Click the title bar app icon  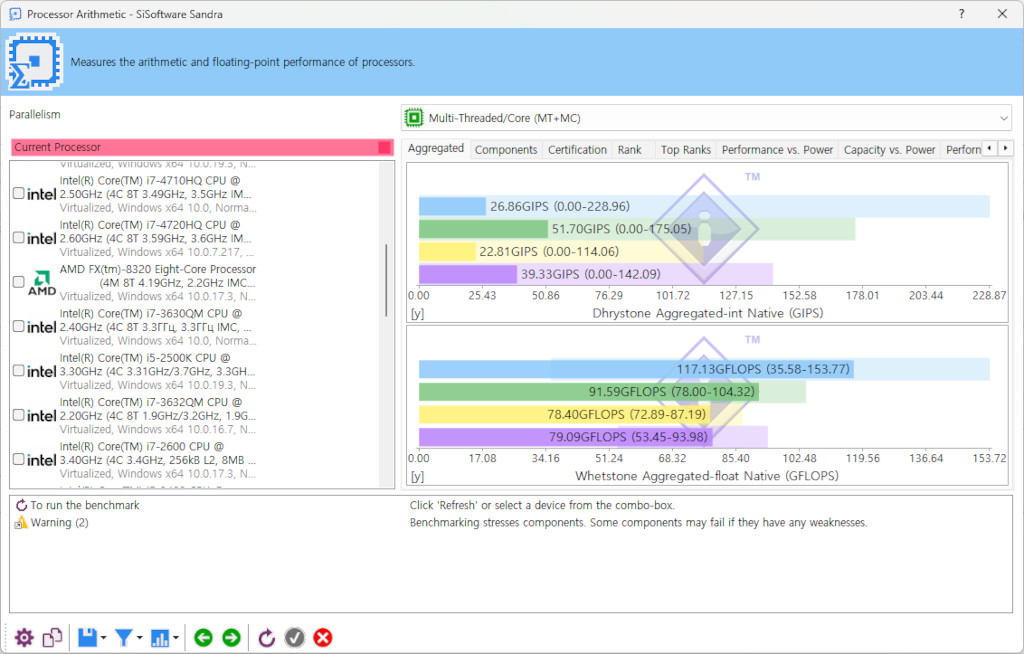(x=14, y=14)
